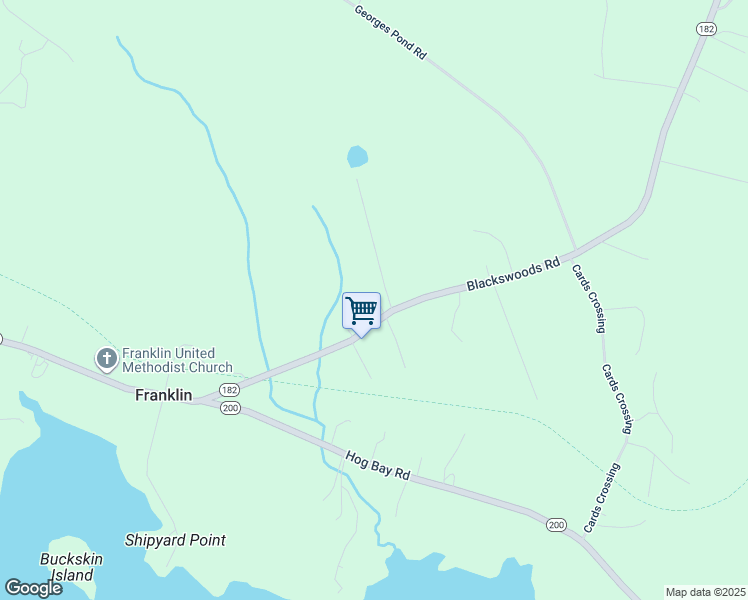Click the small pond north of the store
Viewport: 748px width, 600px height.
pos(357,157)
